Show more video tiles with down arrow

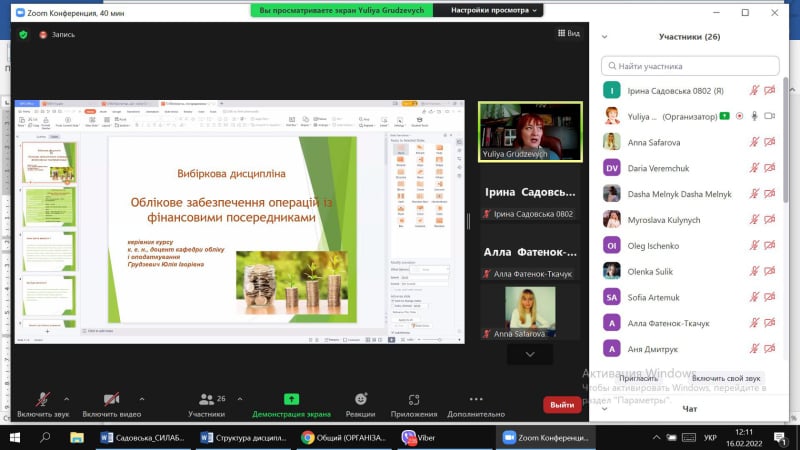[530, 354]
